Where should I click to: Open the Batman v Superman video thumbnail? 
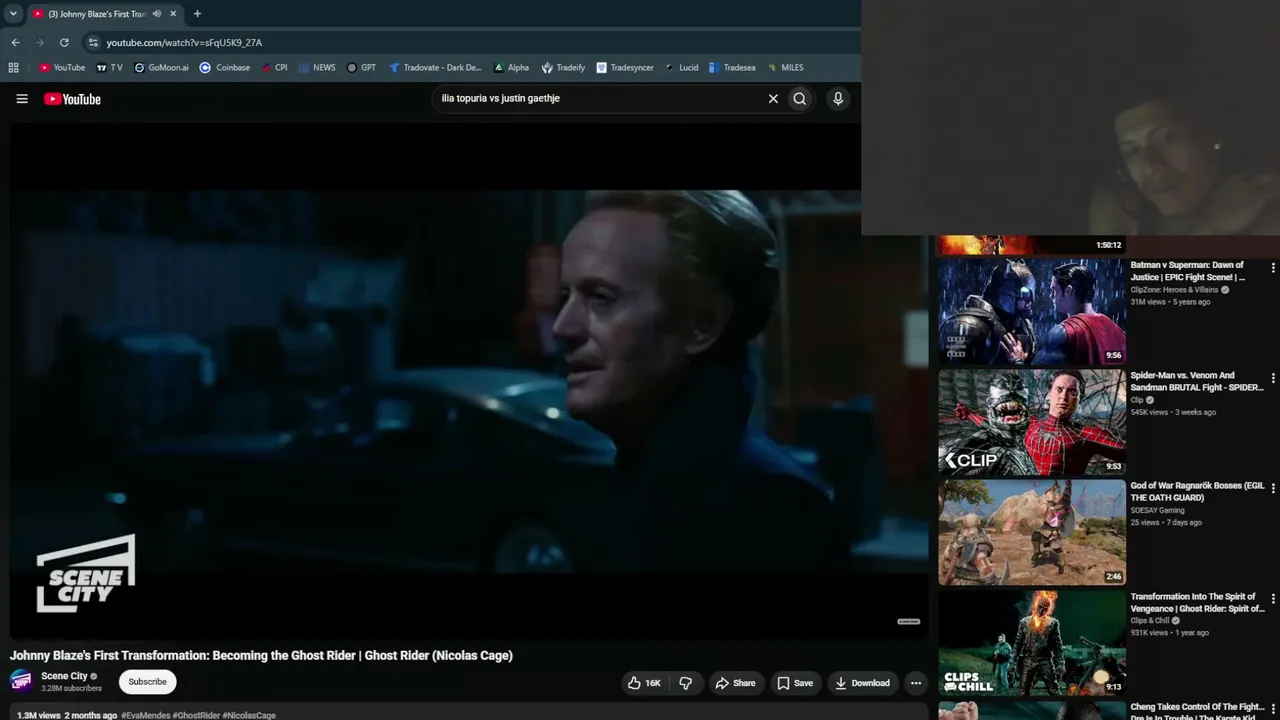point(1032,312)
